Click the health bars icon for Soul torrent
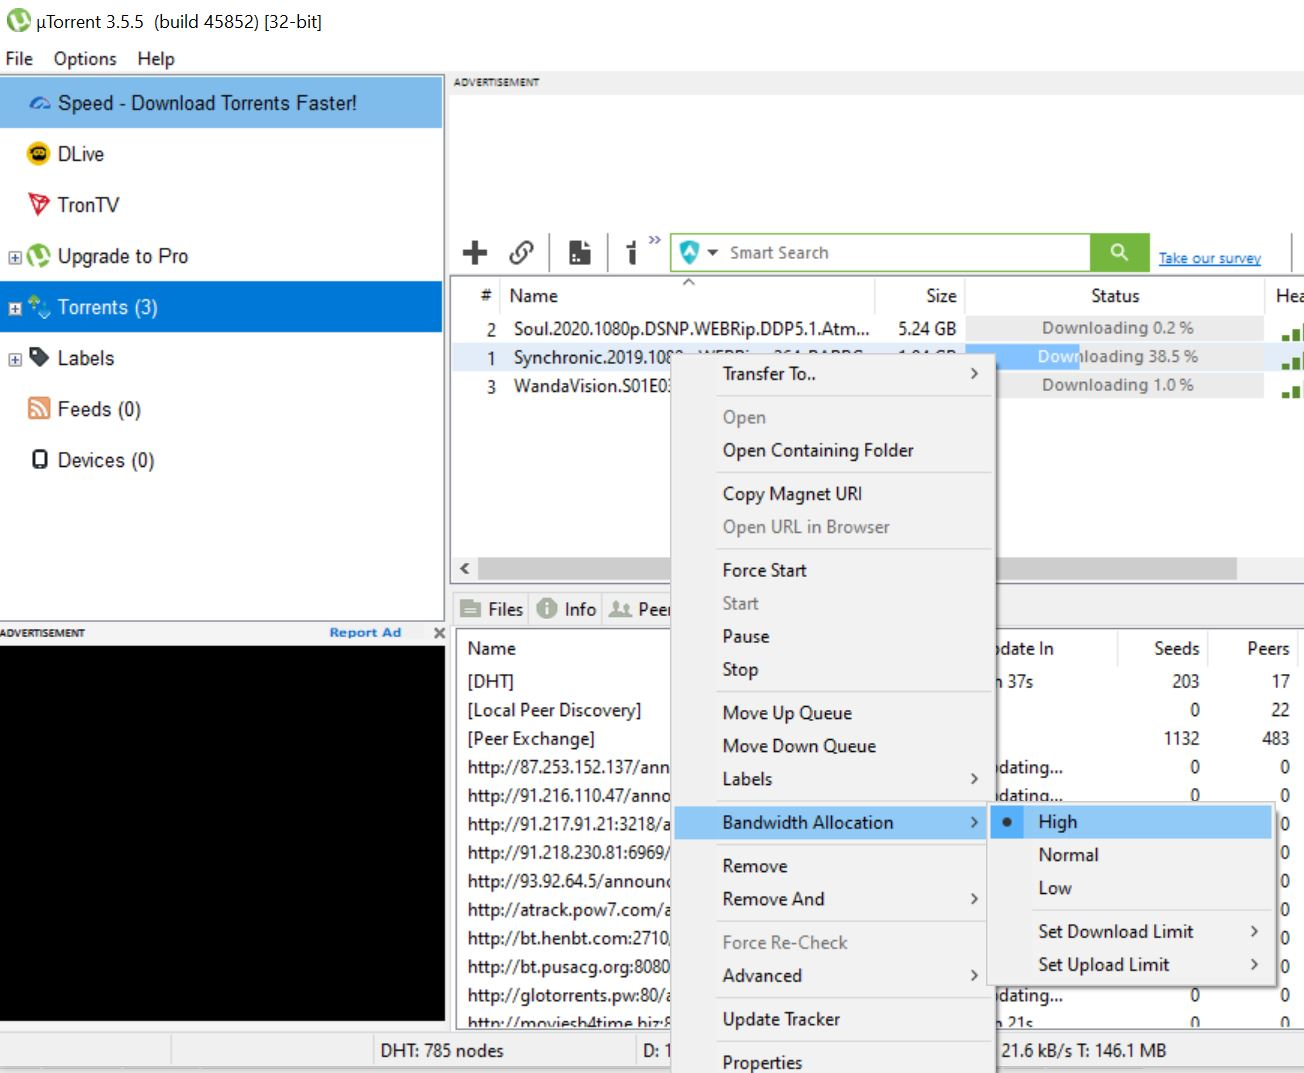 [x=1292, y=332]
